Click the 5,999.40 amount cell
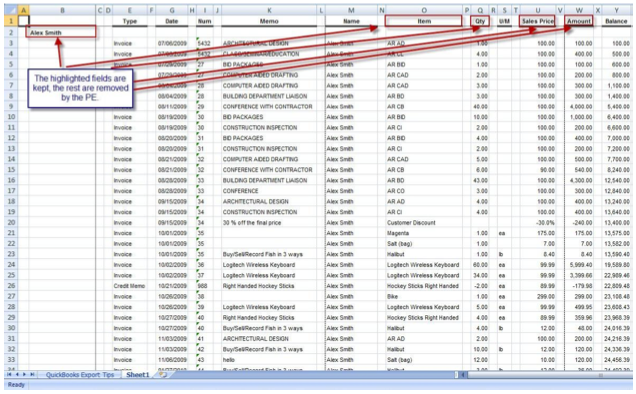Image resolution: width=636 pixels, height=394 pixels. click(x=579, y=265)
